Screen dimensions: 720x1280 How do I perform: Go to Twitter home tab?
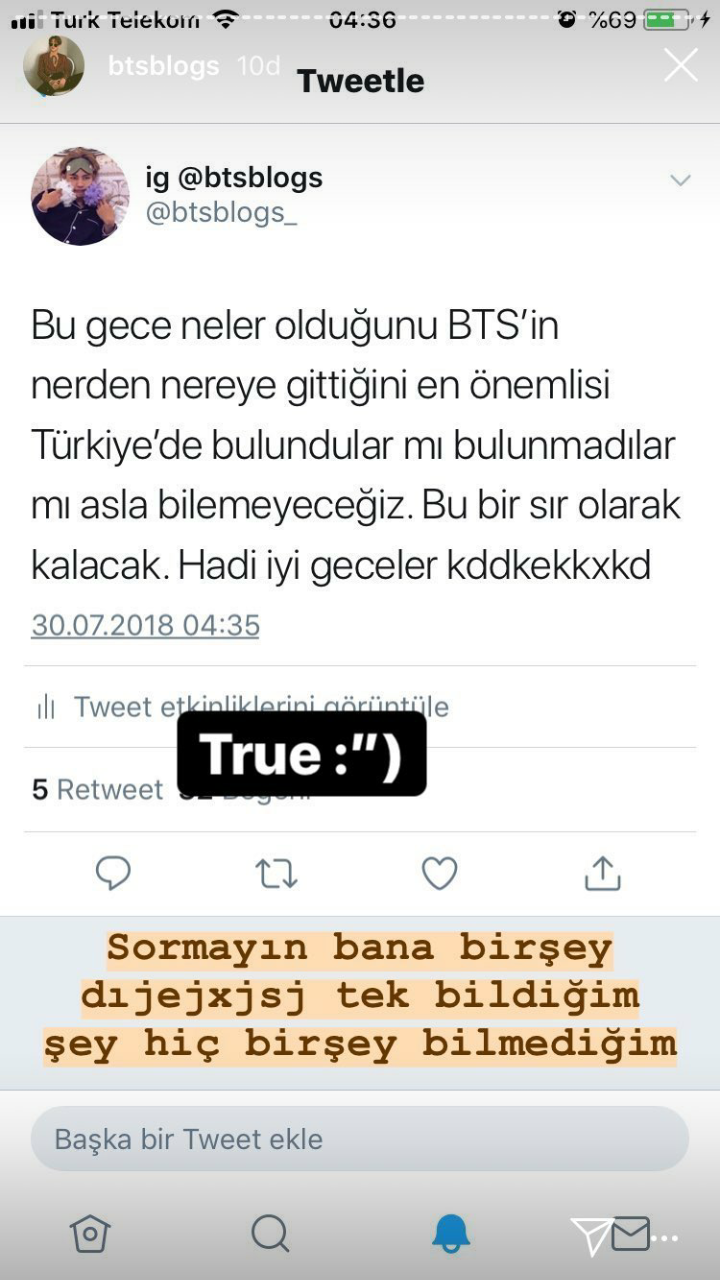tap(90, 1233)
